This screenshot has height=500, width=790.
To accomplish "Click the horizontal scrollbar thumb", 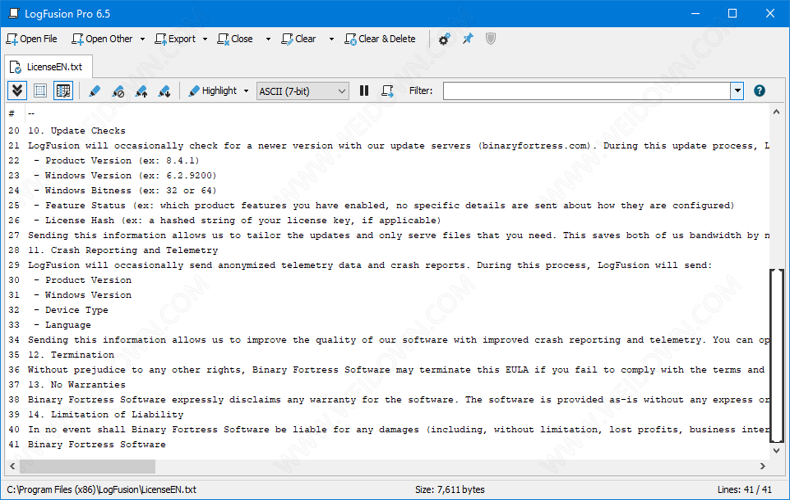I will (87, 467).
